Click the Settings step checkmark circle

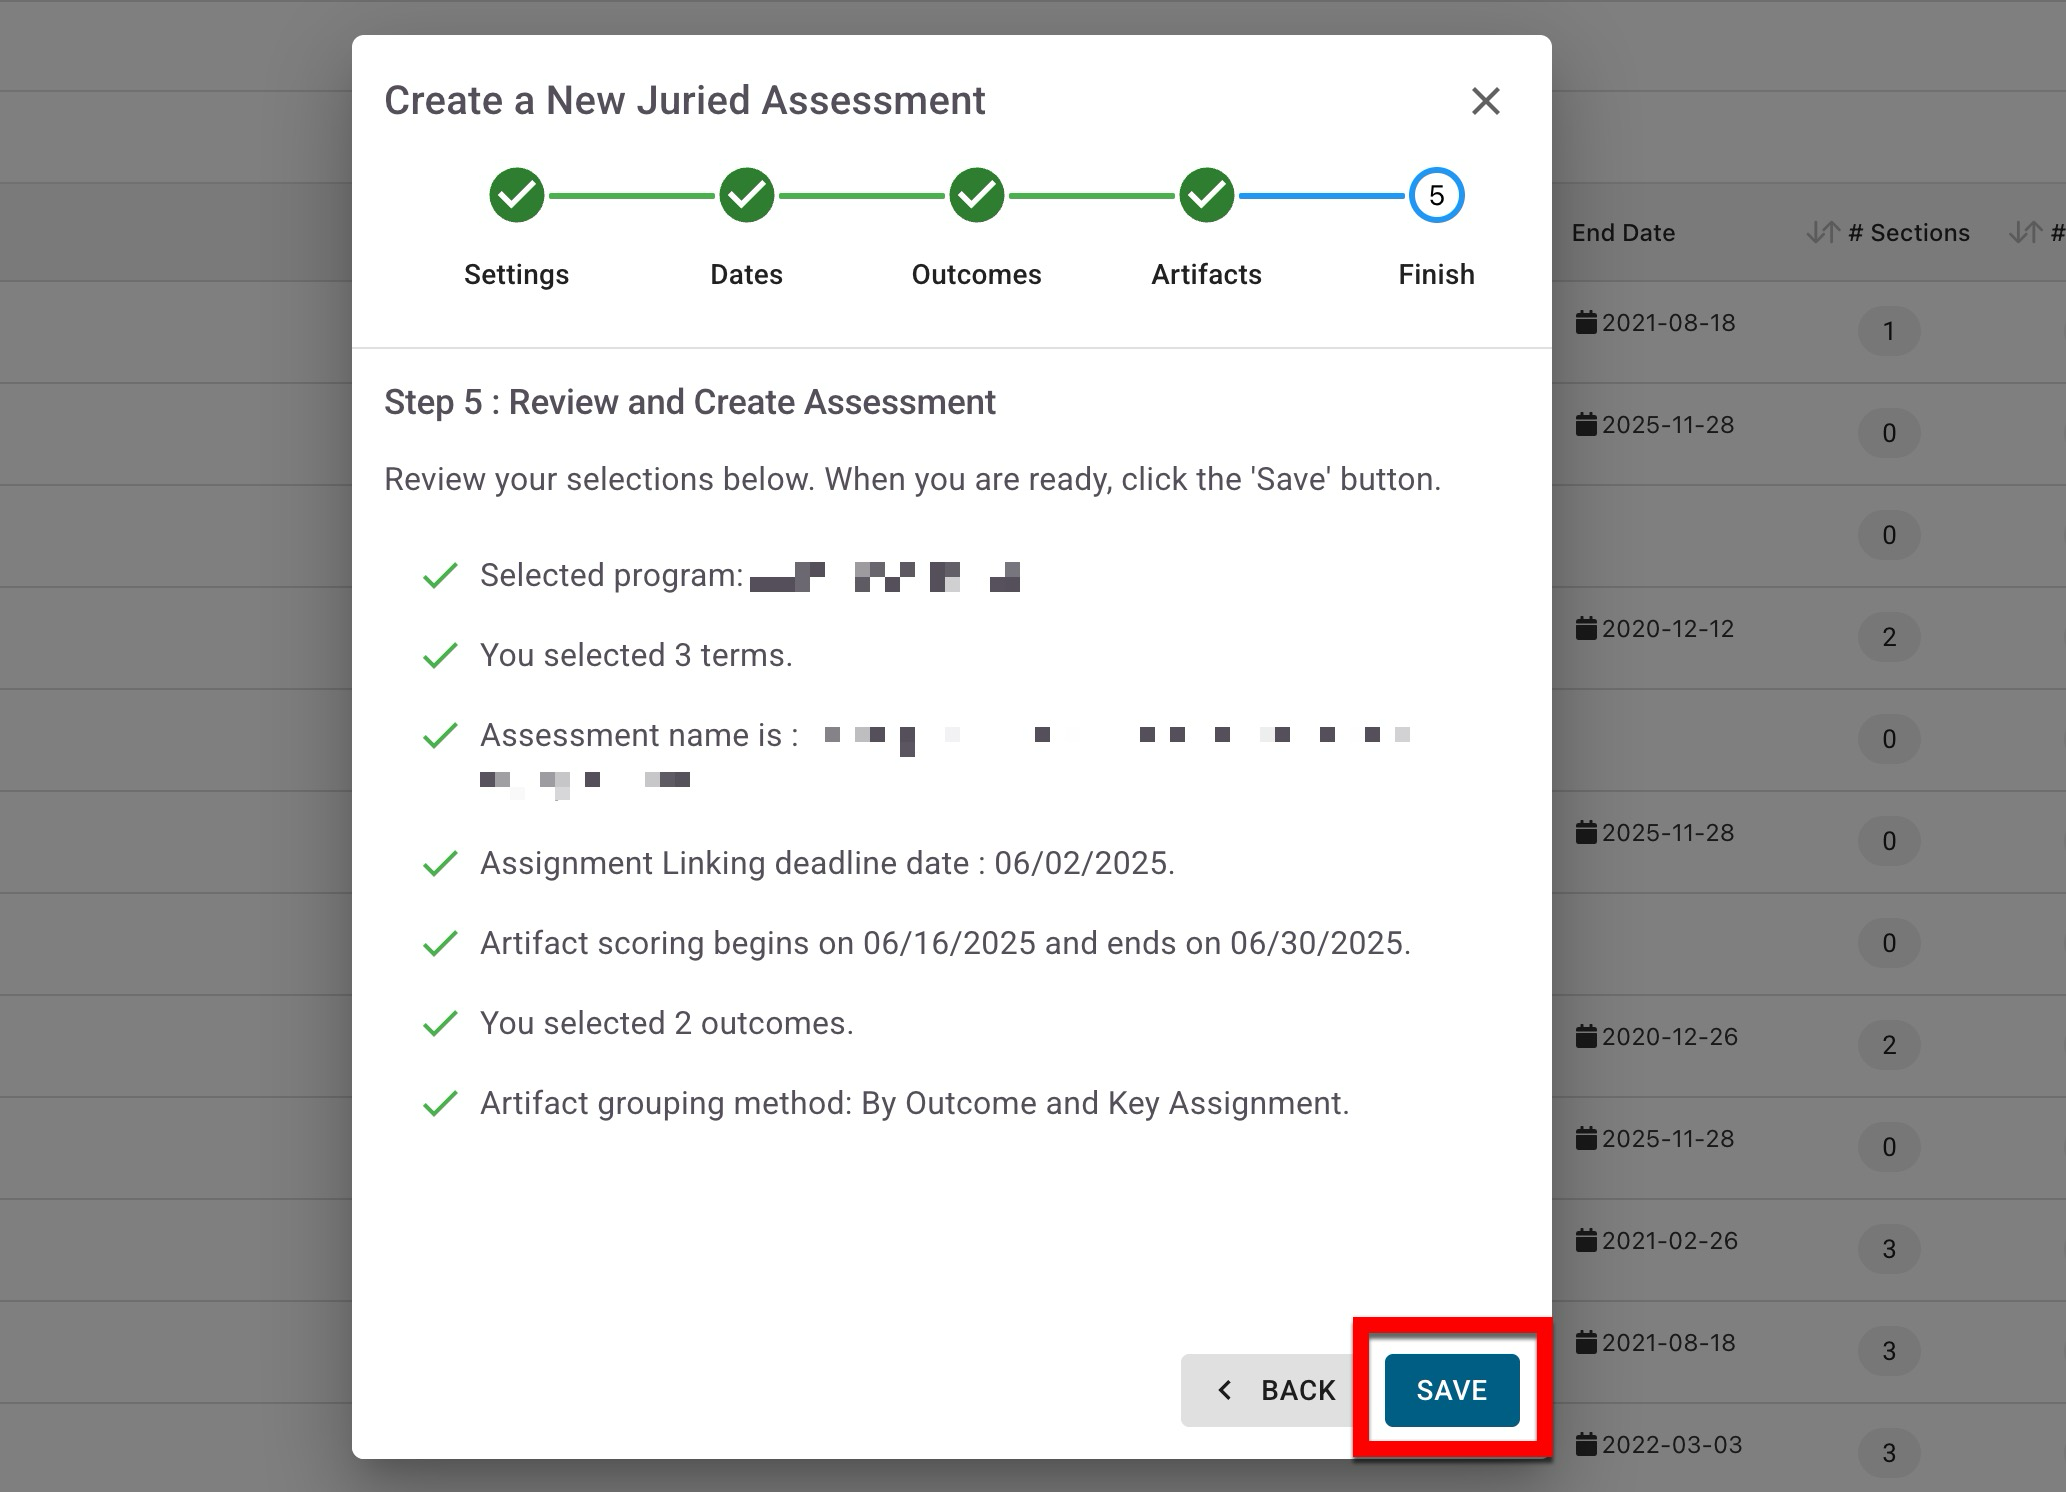[516, 195]
